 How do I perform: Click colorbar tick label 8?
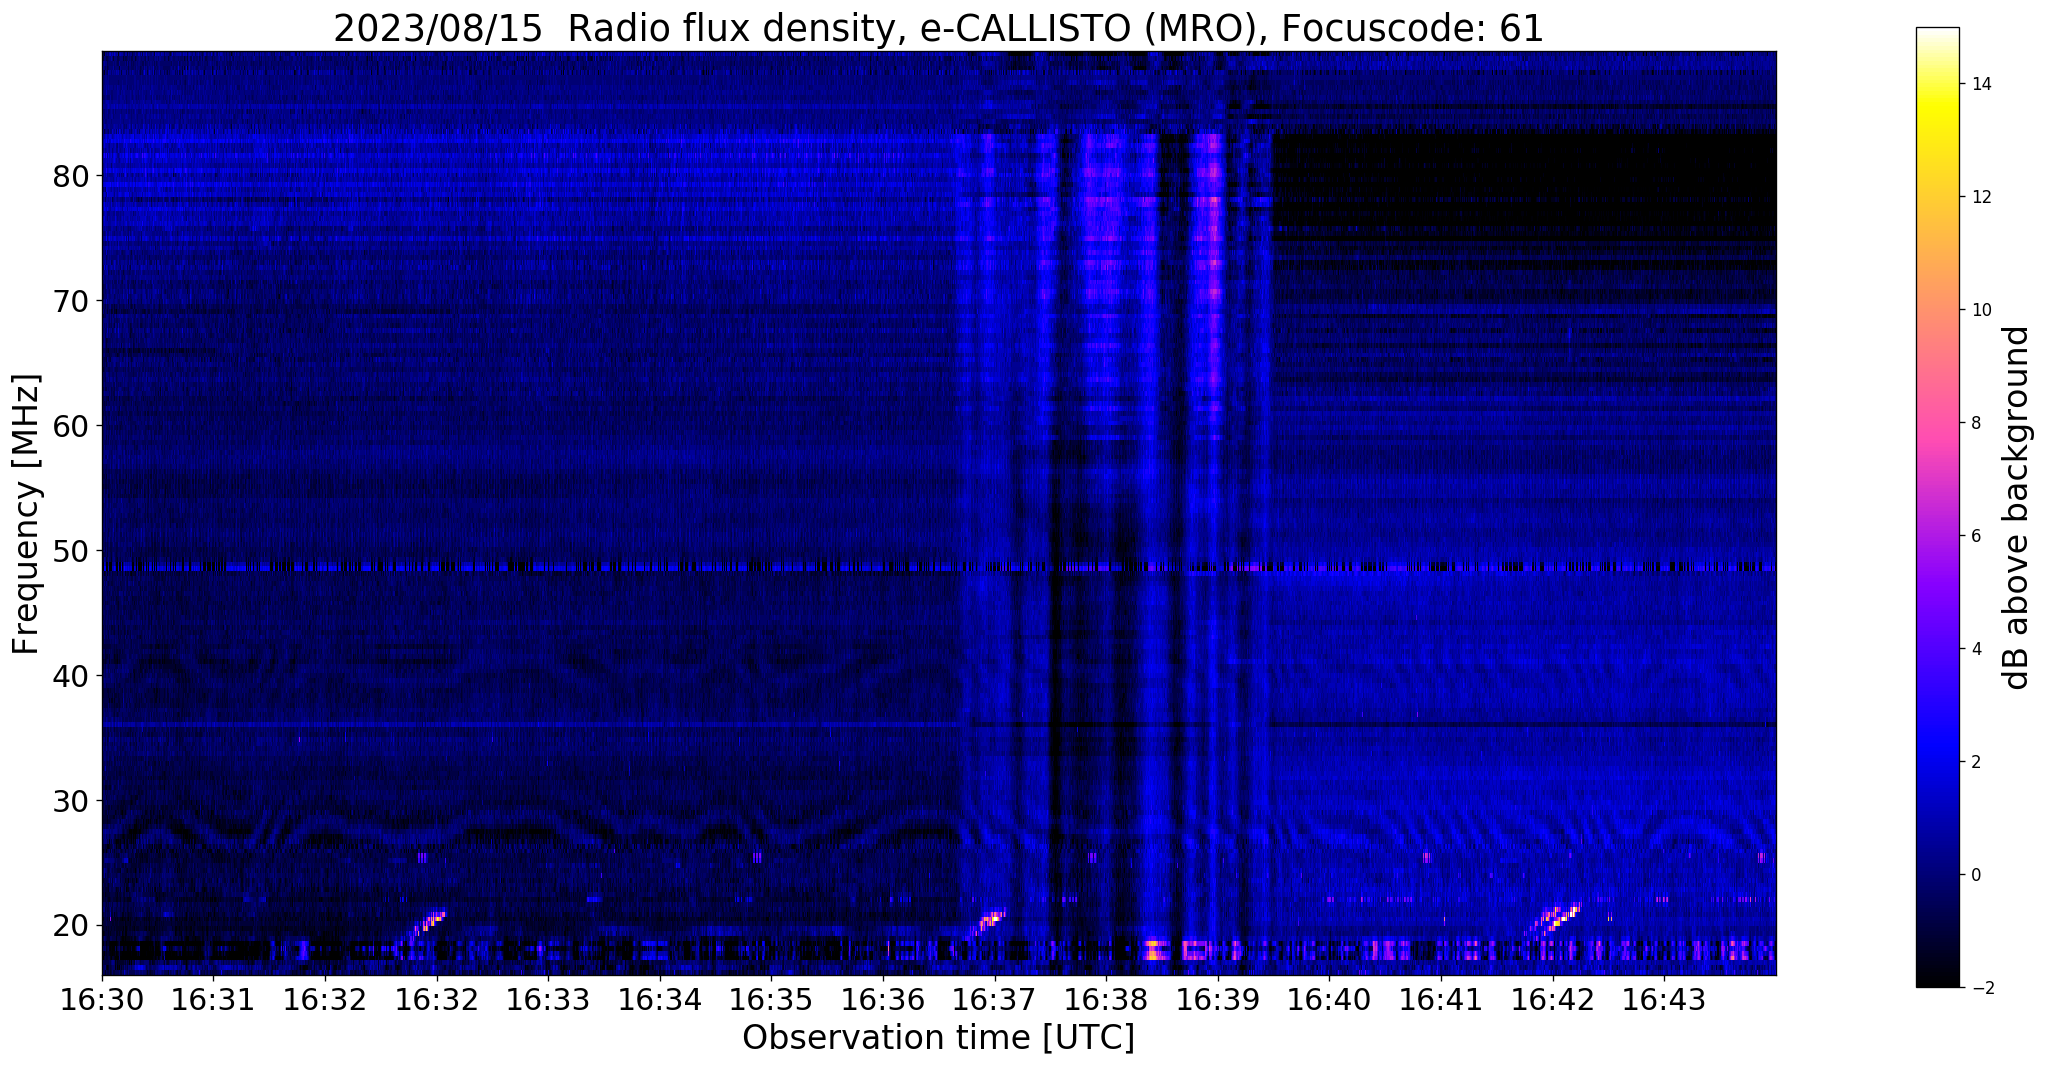pos(1975,423)
